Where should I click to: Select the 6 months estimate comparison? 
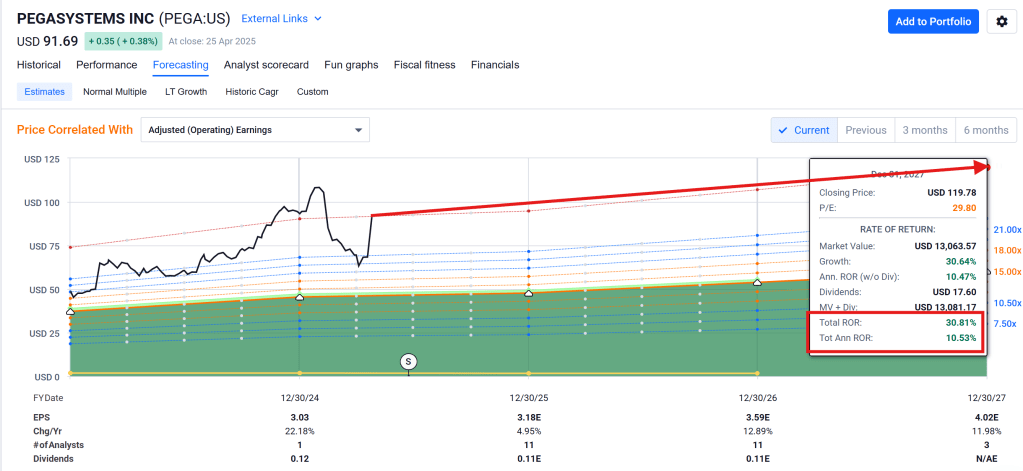[x=985, y=130]
